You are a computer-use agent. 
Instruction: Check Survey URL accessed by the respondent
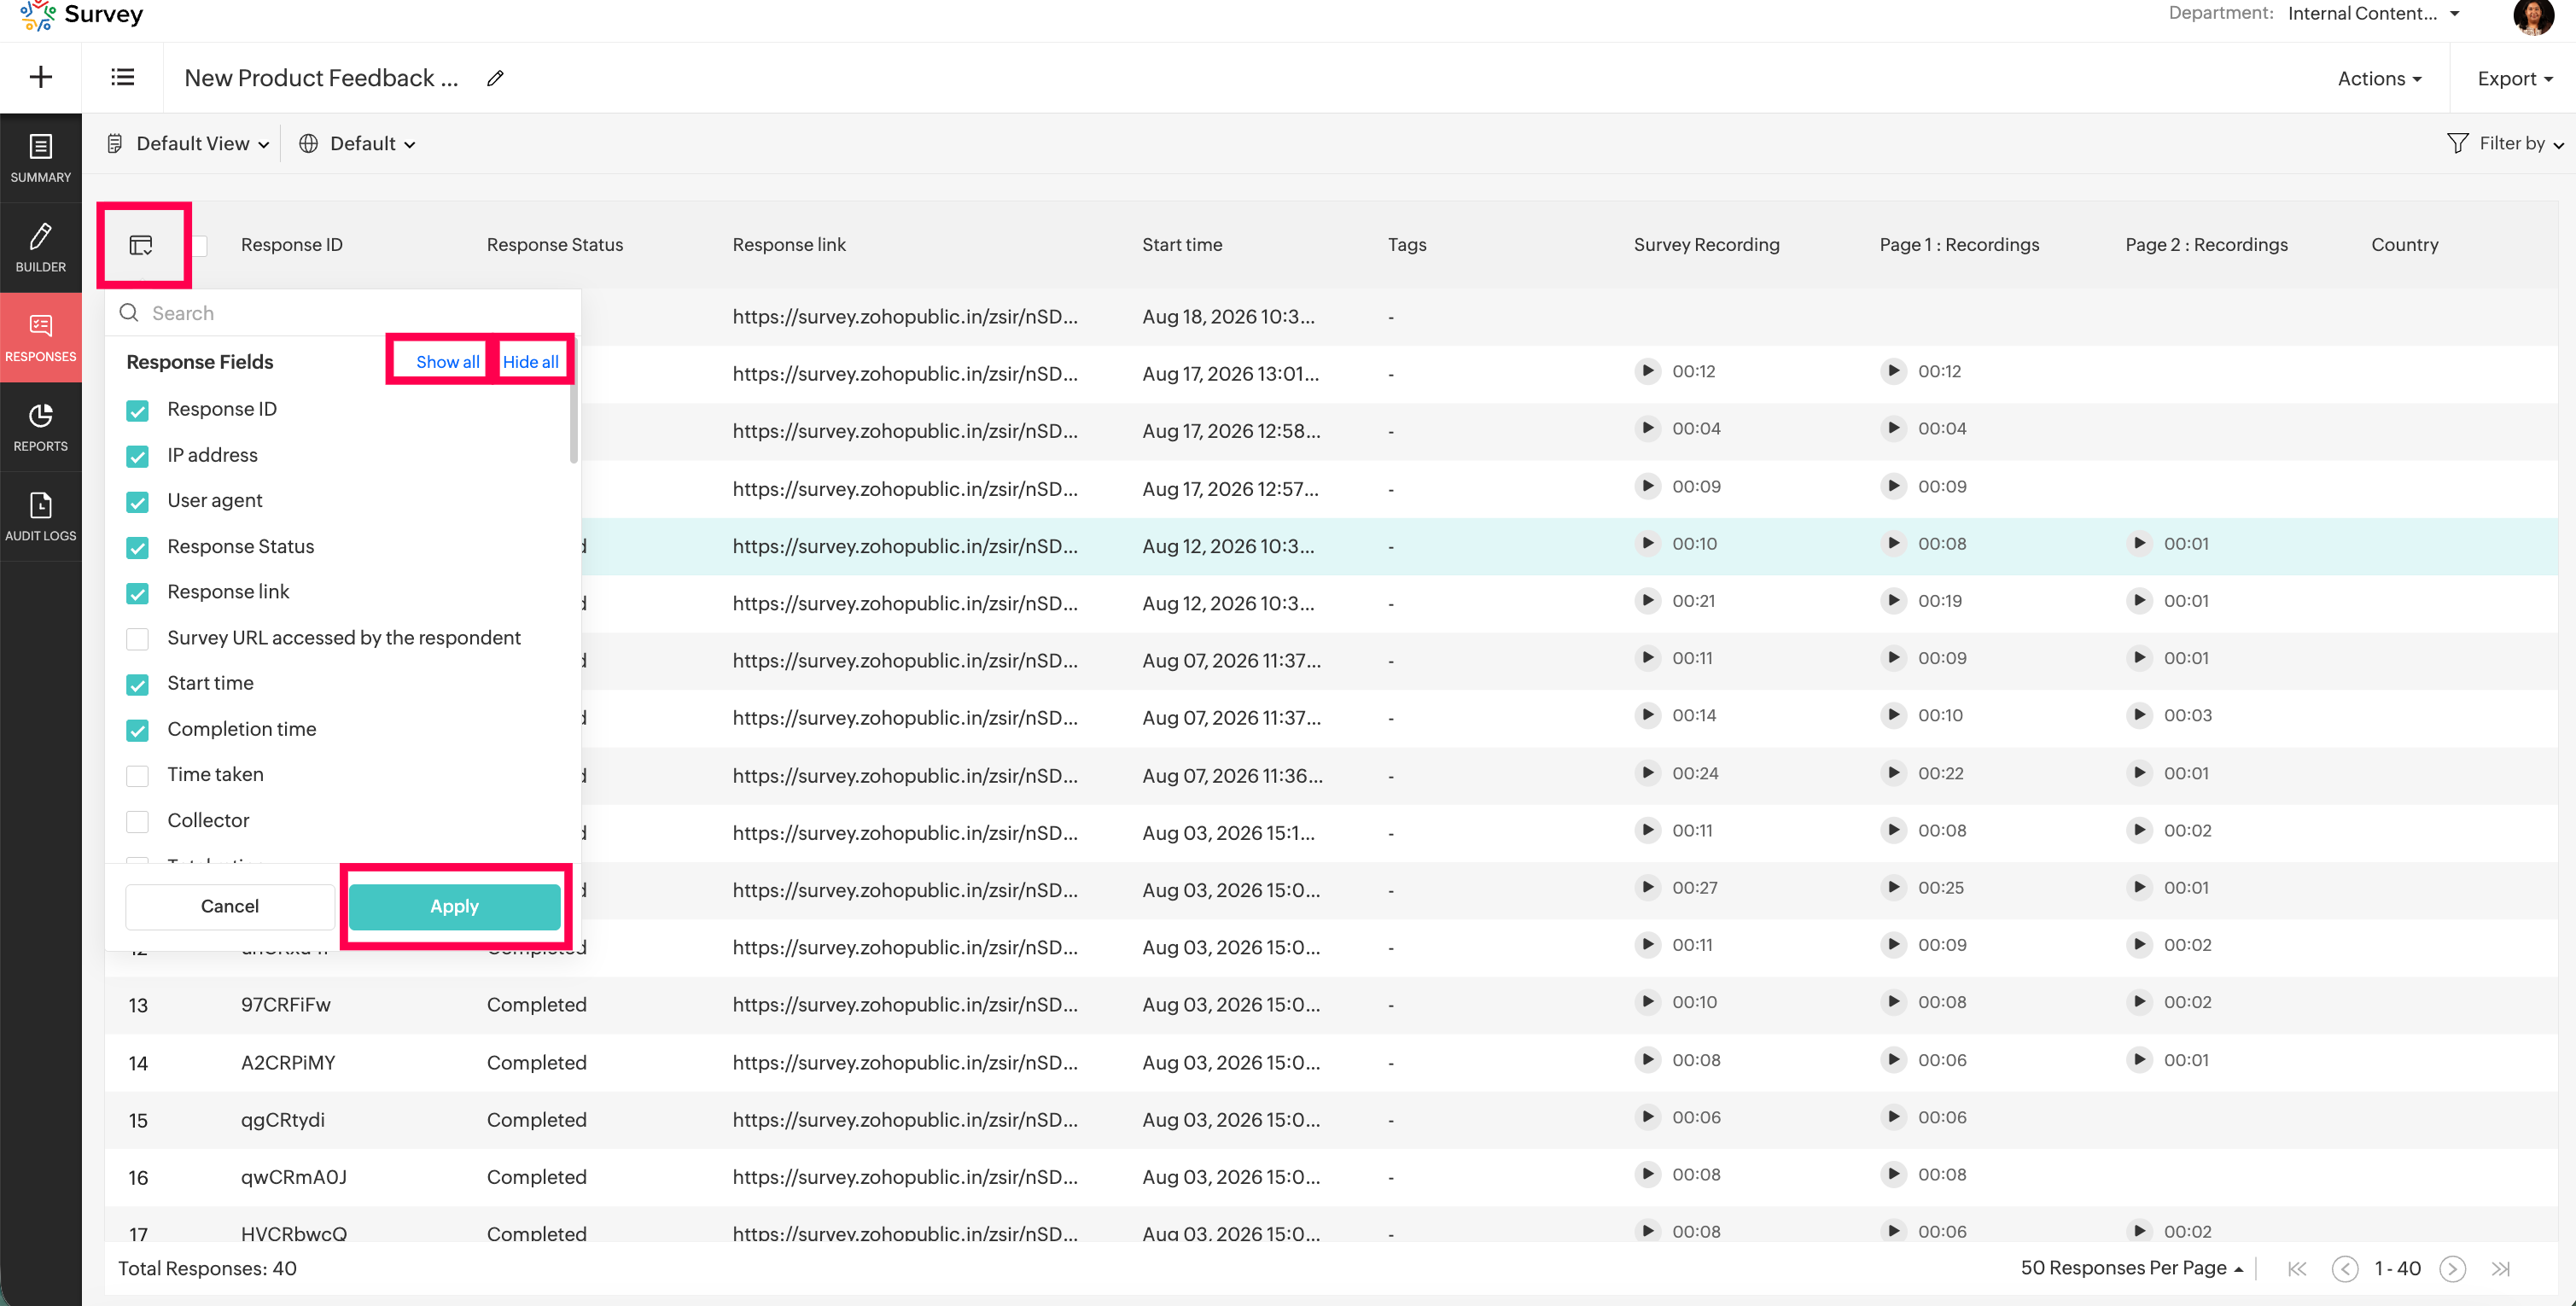tap(138, 639)
